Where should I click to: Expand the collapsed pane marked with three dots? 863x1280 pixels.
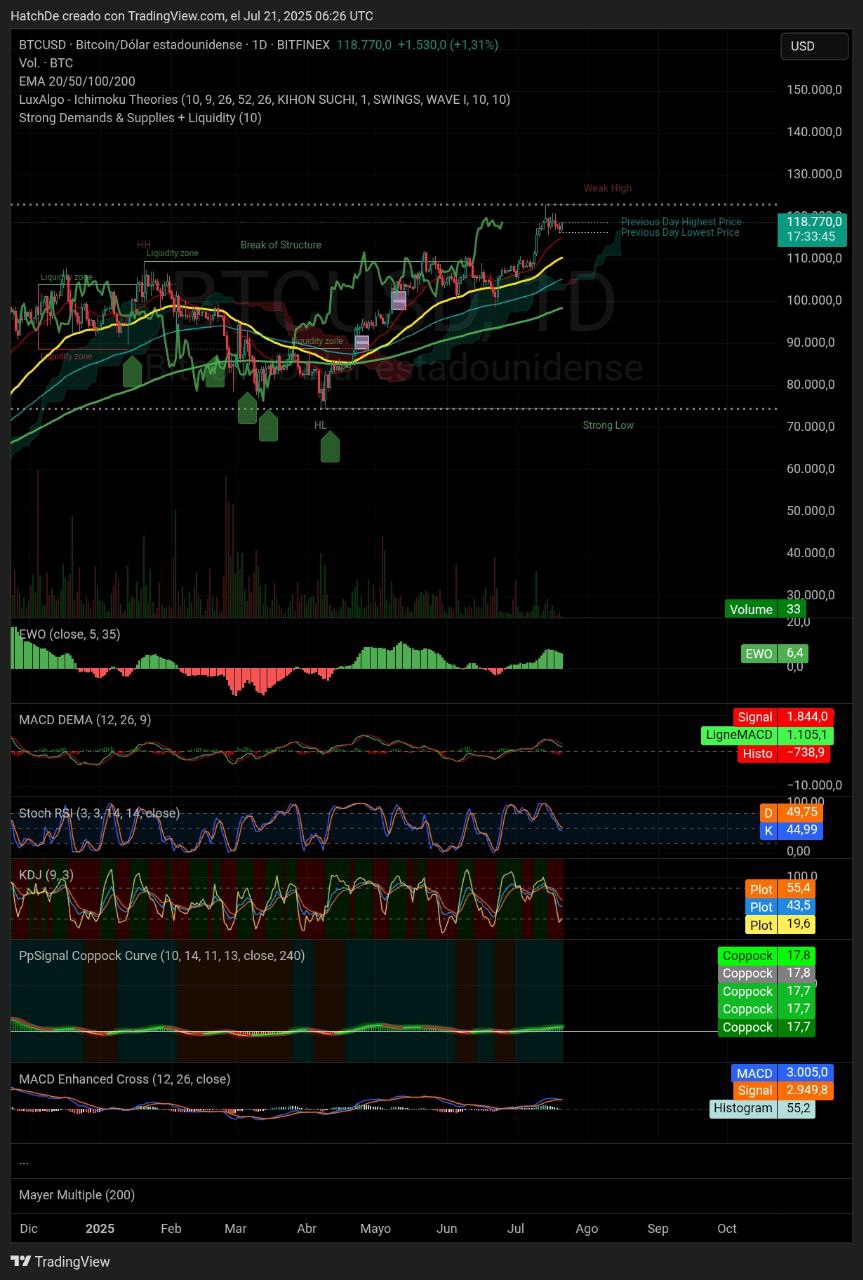click(24, 1161)
